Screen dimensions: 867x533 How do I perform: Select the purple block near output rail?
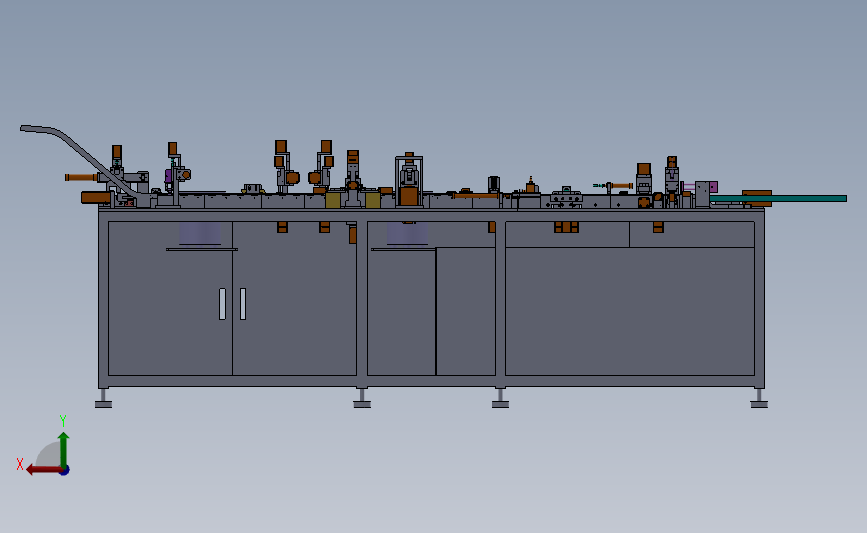(x=713, y=187)
